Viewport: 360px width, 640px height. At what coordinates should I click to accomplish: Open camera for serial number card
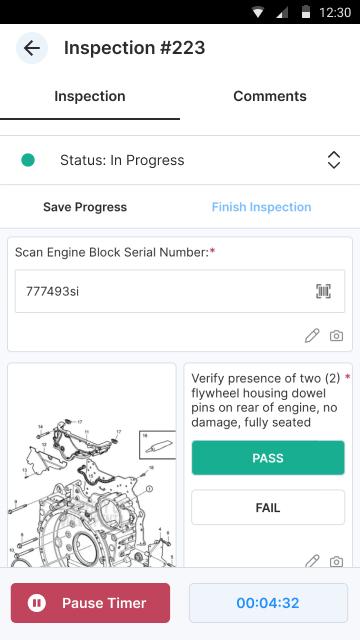point(336,336)
